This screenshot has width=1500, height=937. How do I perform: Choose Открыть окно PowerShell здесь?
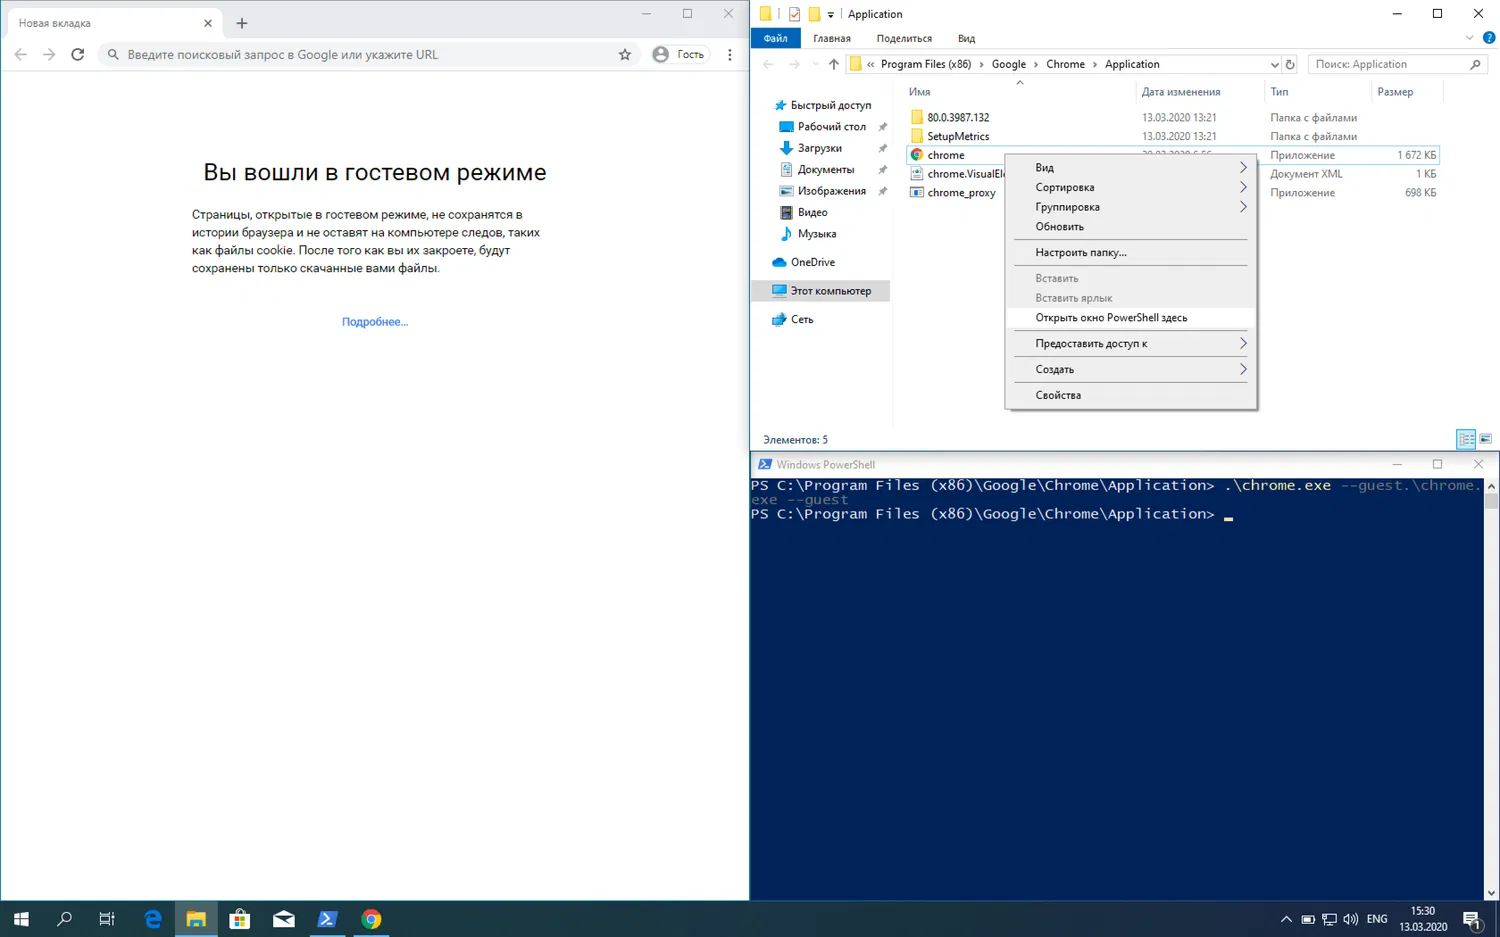click(1130, 318)
